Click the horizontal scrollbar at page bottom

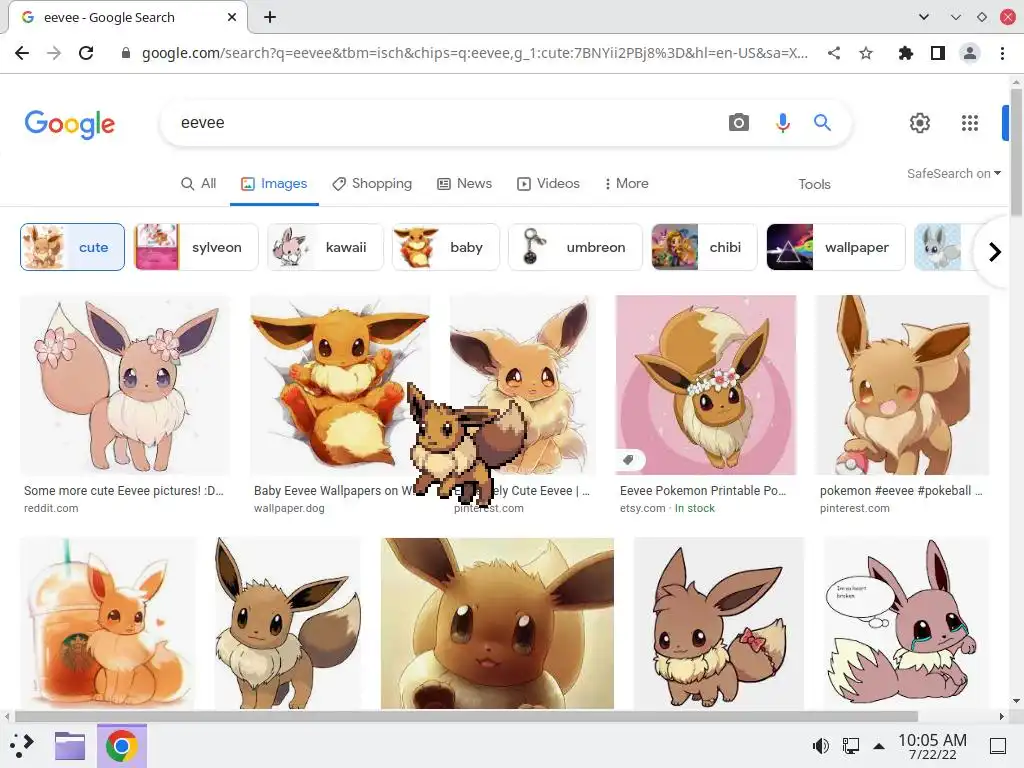pyautogui.click(x=466, y=716)
